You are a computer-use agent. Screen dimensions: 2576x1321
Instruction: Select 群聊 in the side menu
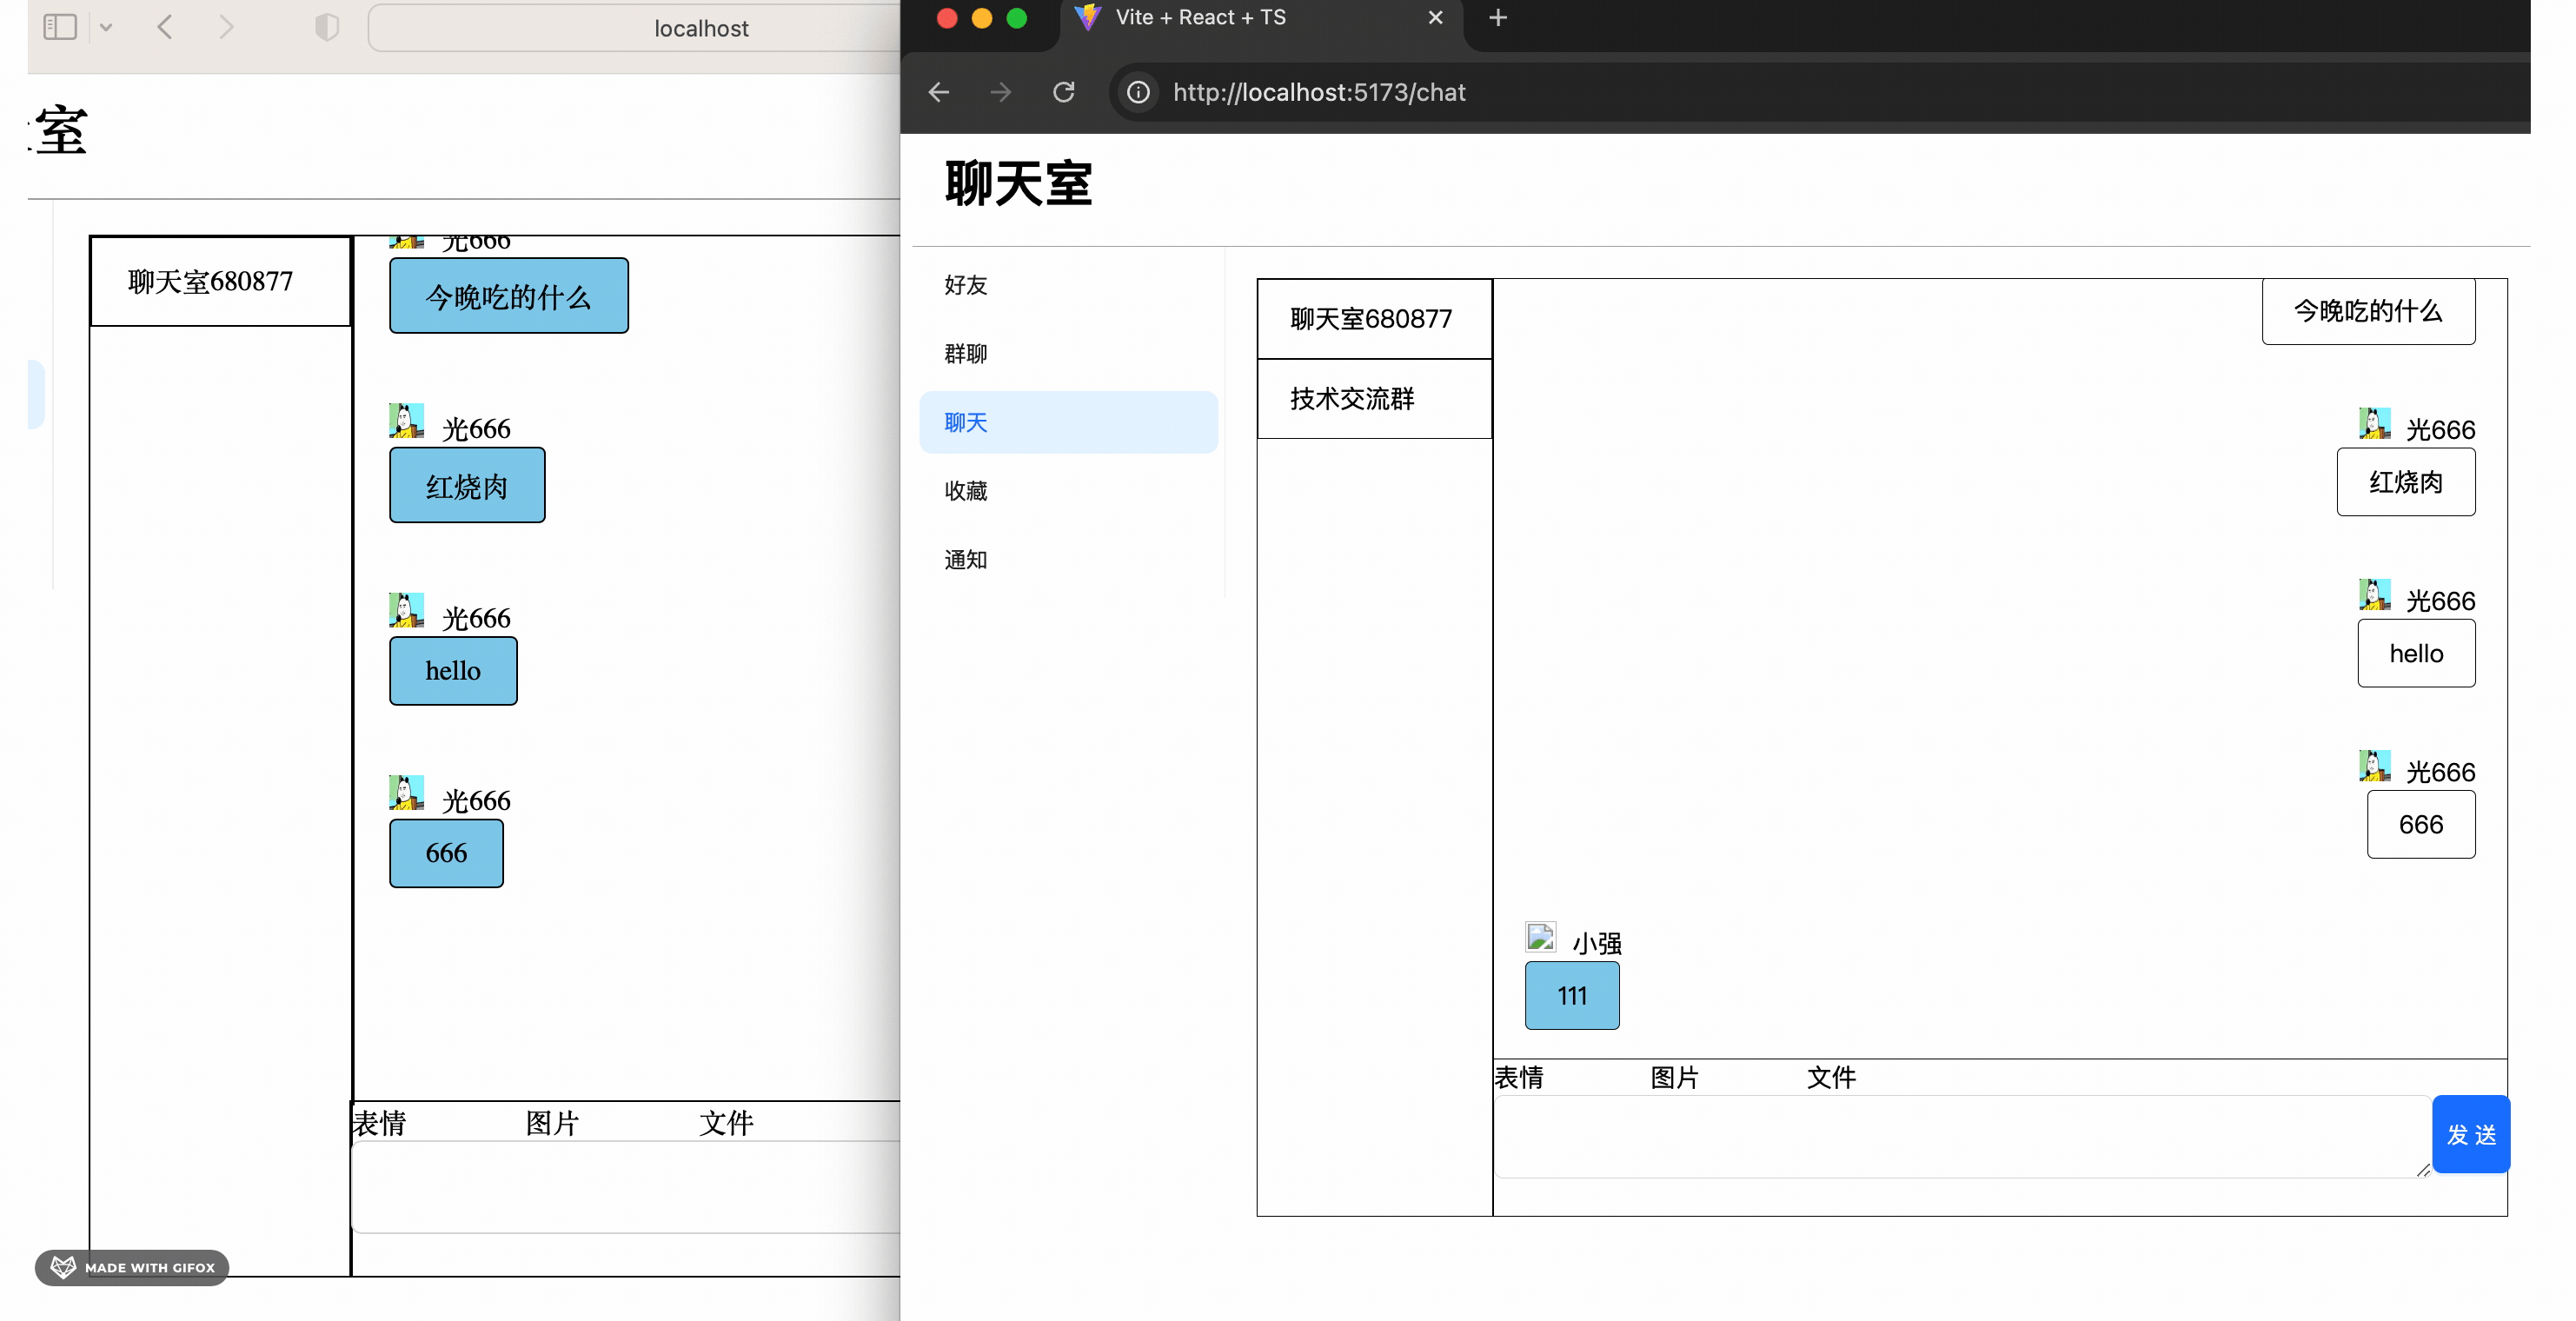(965, 354)
